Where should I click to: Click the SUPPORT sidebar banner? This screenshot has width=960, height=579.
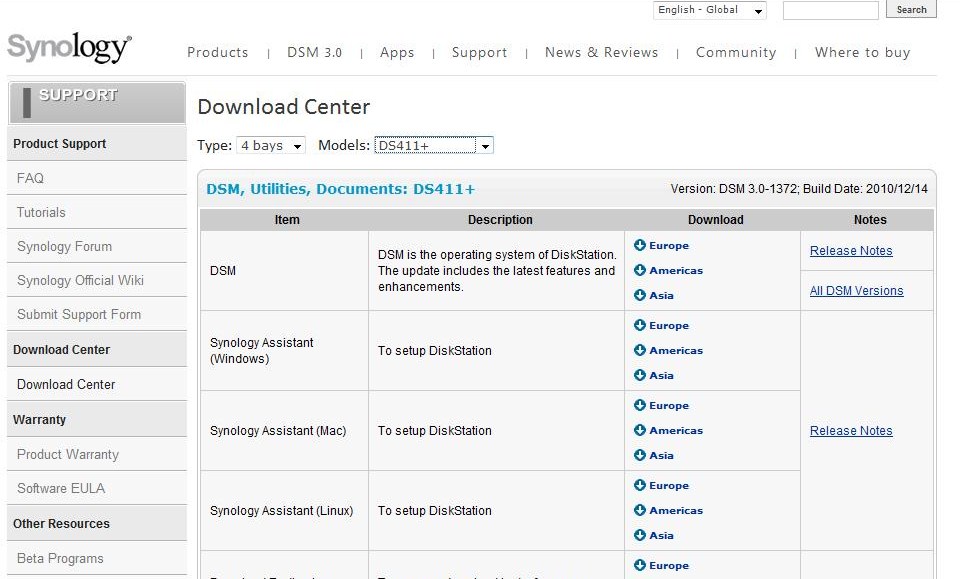coord(97,103)
